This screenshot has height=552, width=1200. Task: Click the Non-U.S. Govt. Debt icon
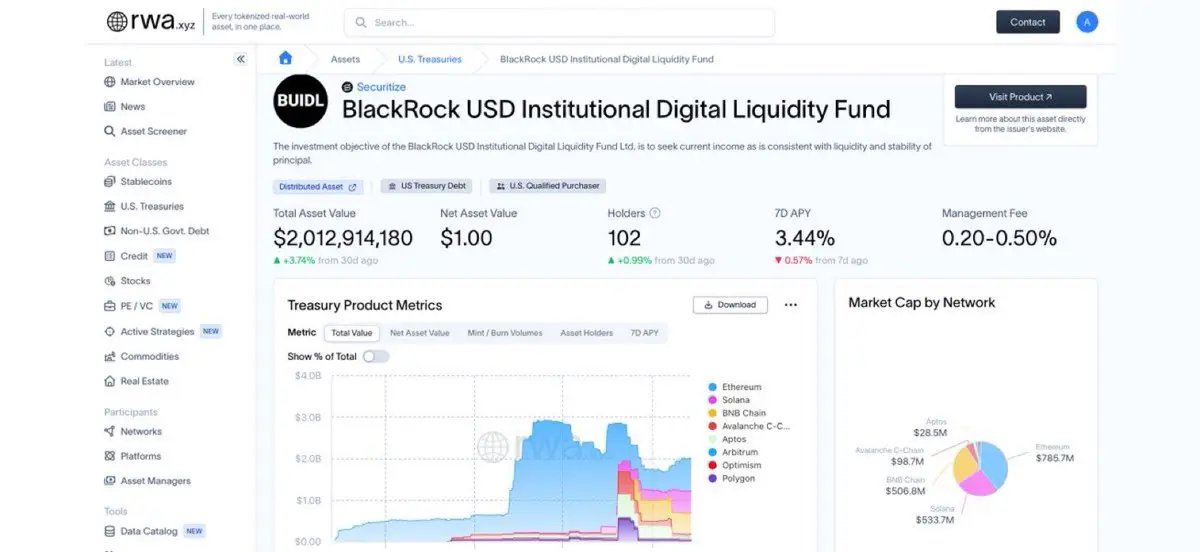110,231
